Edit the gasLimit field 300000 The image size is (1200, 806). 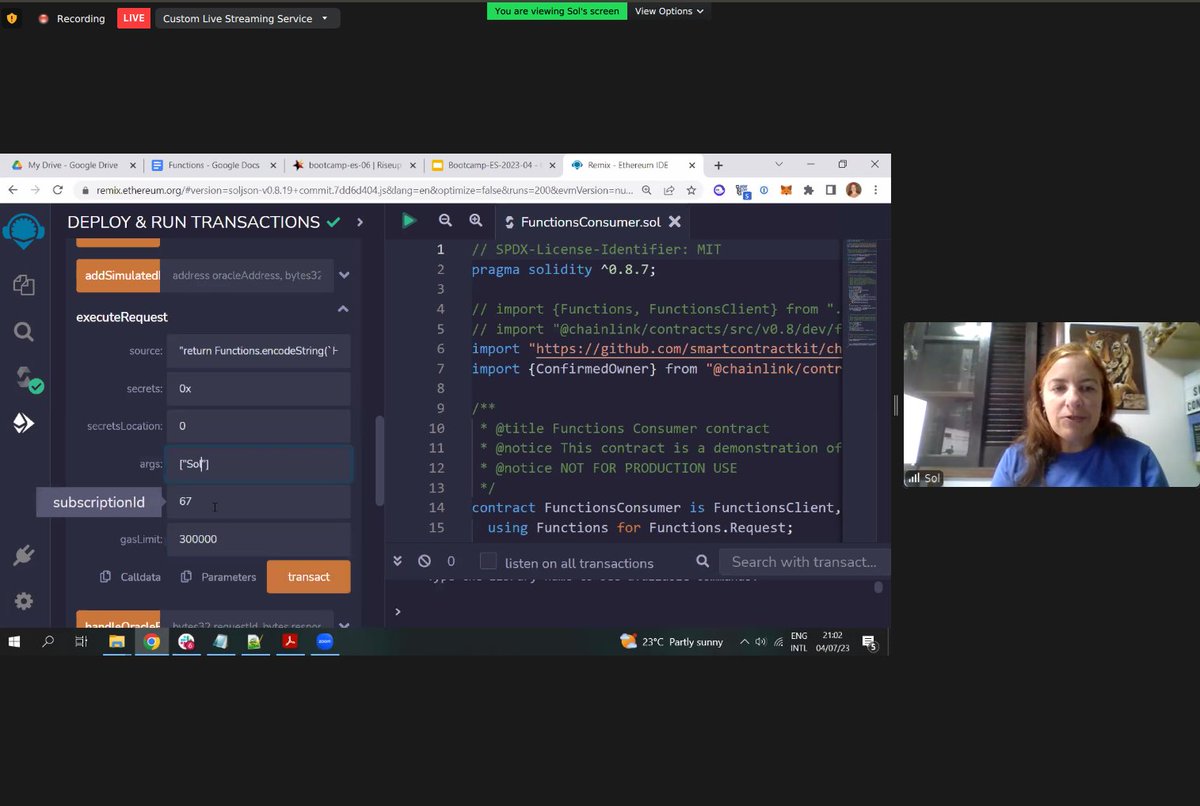click(x=259, y=539)
